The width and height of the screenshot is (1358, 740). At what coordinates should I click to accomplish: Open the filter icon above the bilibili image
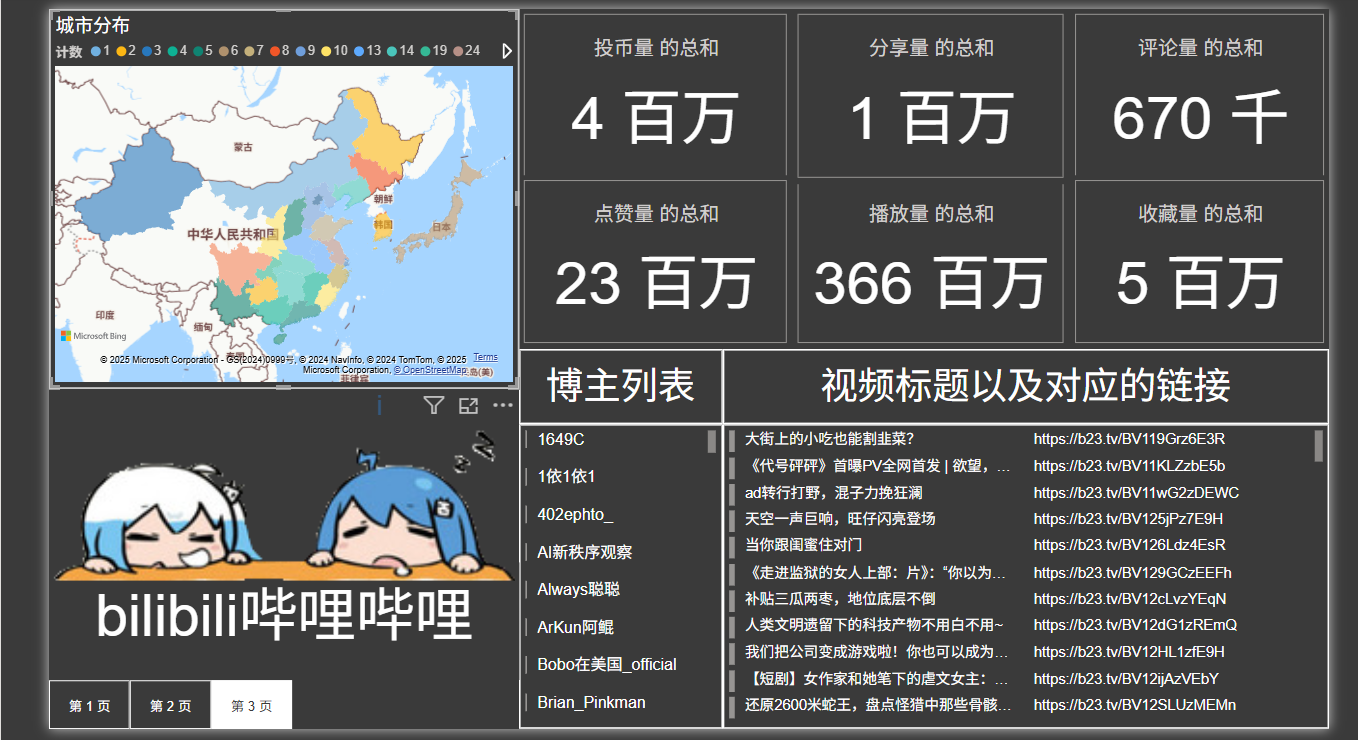coord(433,405)
